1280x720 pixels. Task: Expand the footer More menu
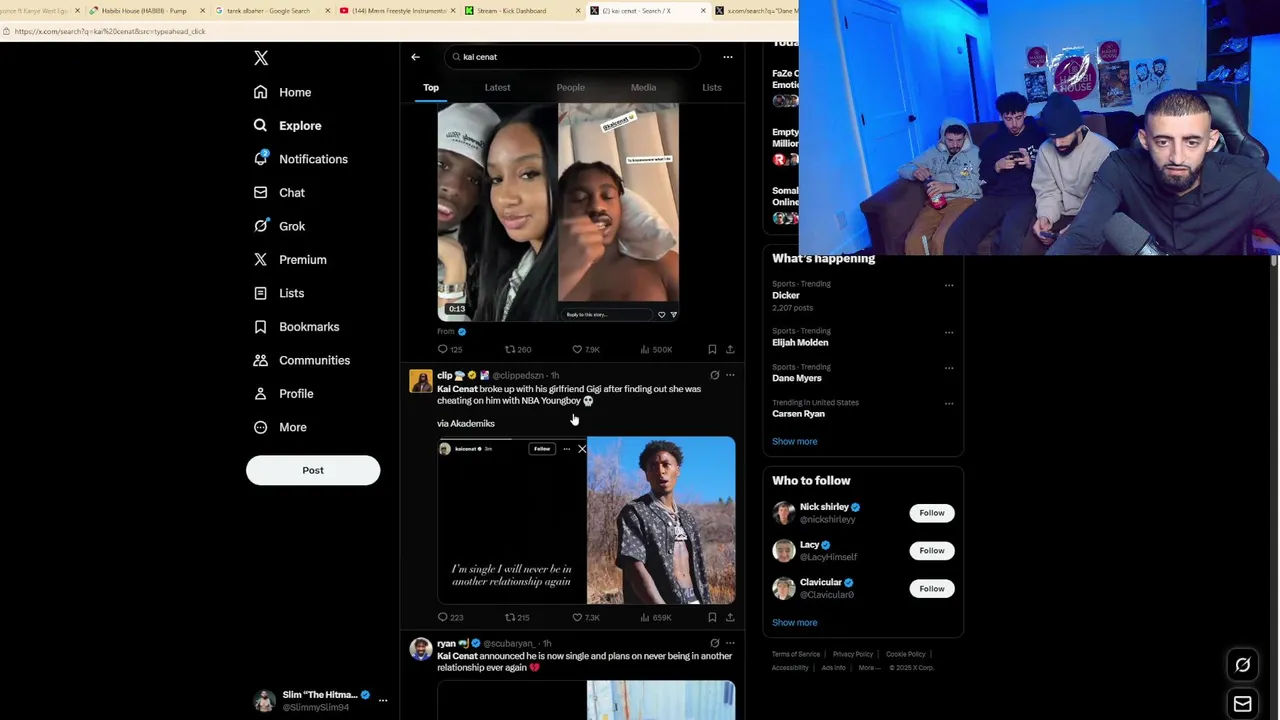pyautogui.click(x=869, y=668)
